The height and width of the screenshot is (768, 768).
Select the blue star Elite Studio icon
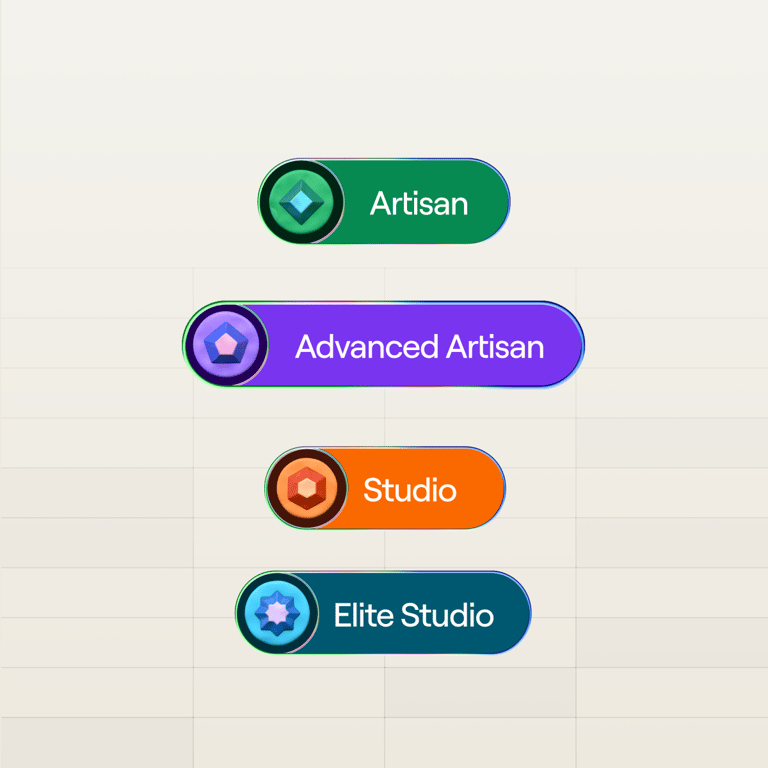[277, 613]
